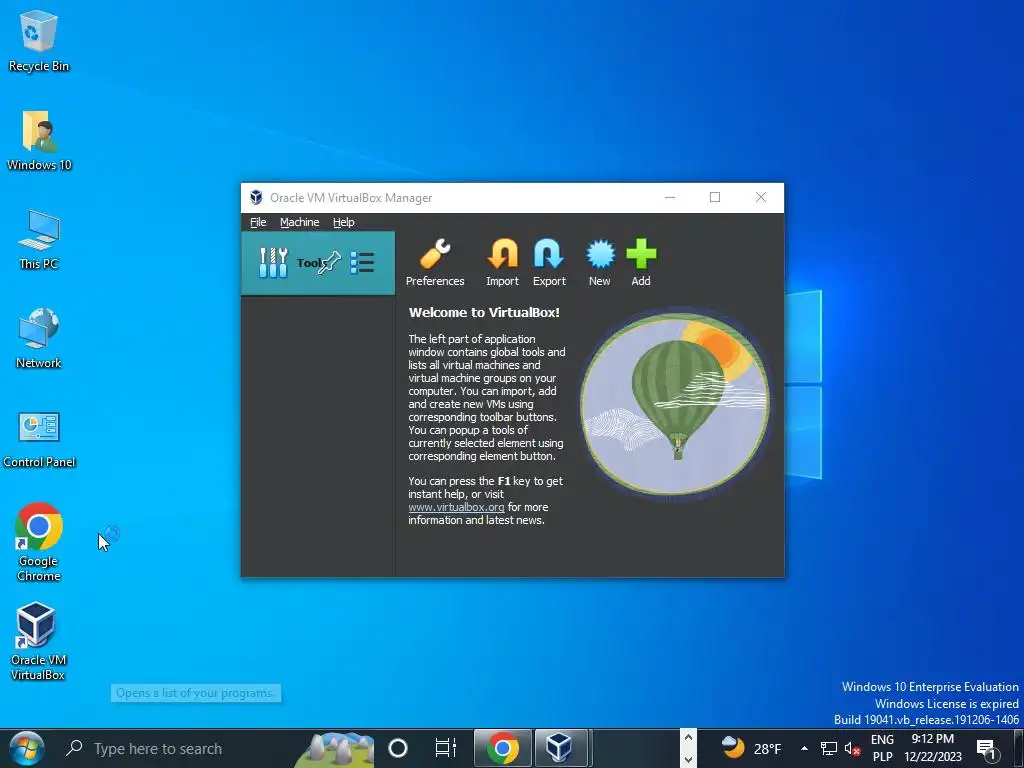Screen dimensions: 1024x768
Task: Select the Network desktop icon
Action: pyautogui.click(x=39, y=339)
